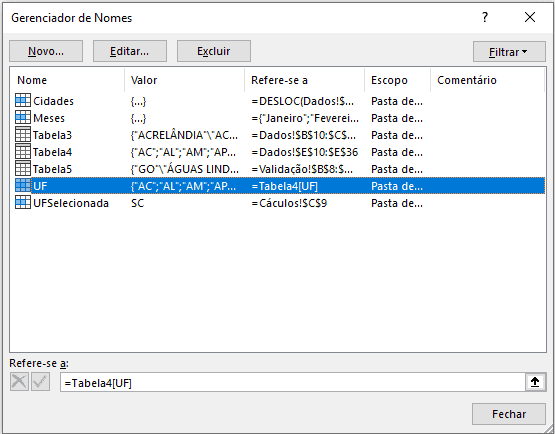Viewport: 555px width, 434px height.
Task: Click the UFSelecionada name icon
Action: (x=23, y=202)
